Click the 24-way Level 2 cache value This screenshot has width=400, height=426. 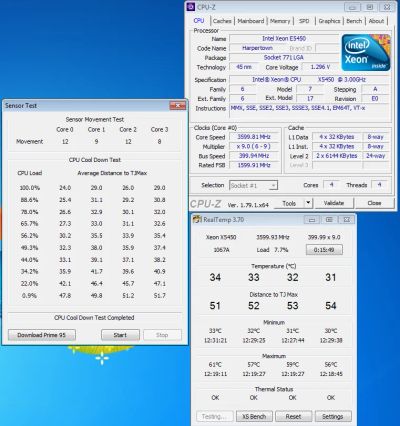(376, 156)
